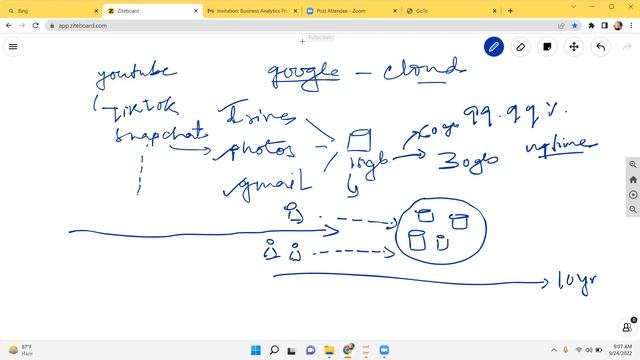Expand the system tray hidden icons

(x=554, y=350)
